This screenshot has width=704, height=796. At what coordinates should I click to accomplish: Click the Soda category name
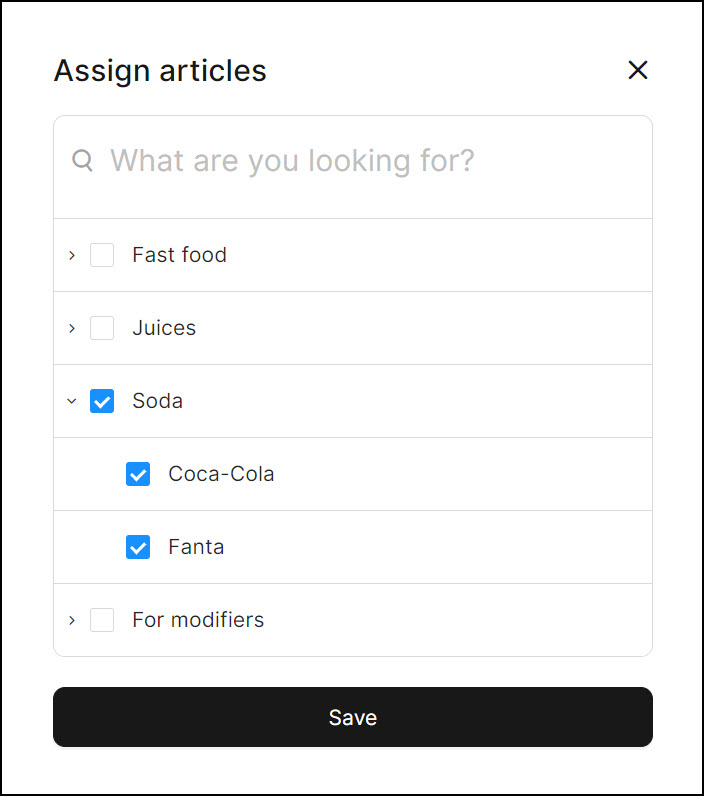157,401
